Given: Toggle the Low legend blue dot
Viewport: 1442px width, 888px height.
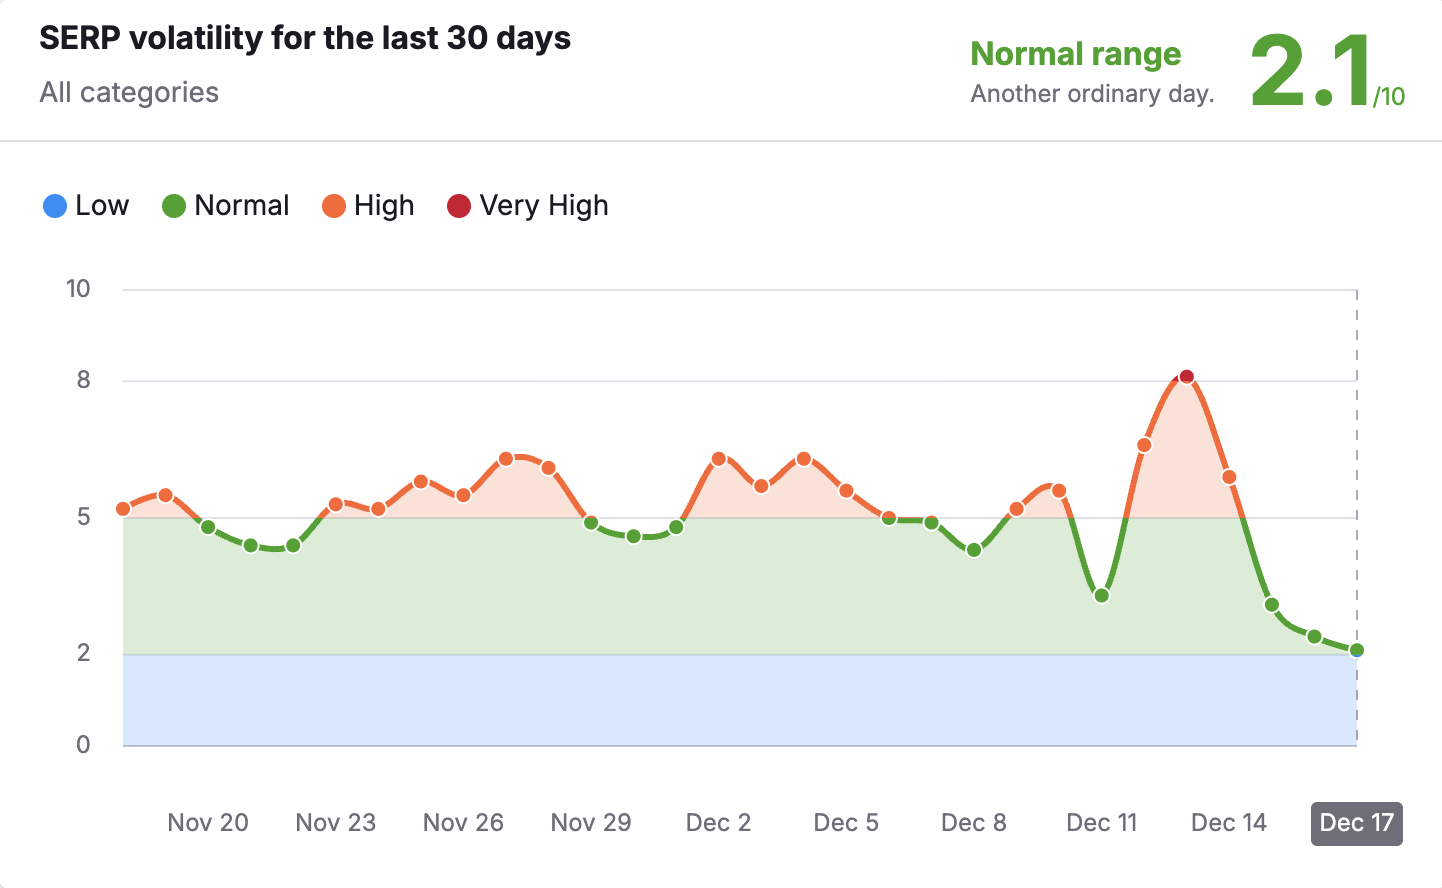Looking at the screenshot, I should (x=55, y=206).
